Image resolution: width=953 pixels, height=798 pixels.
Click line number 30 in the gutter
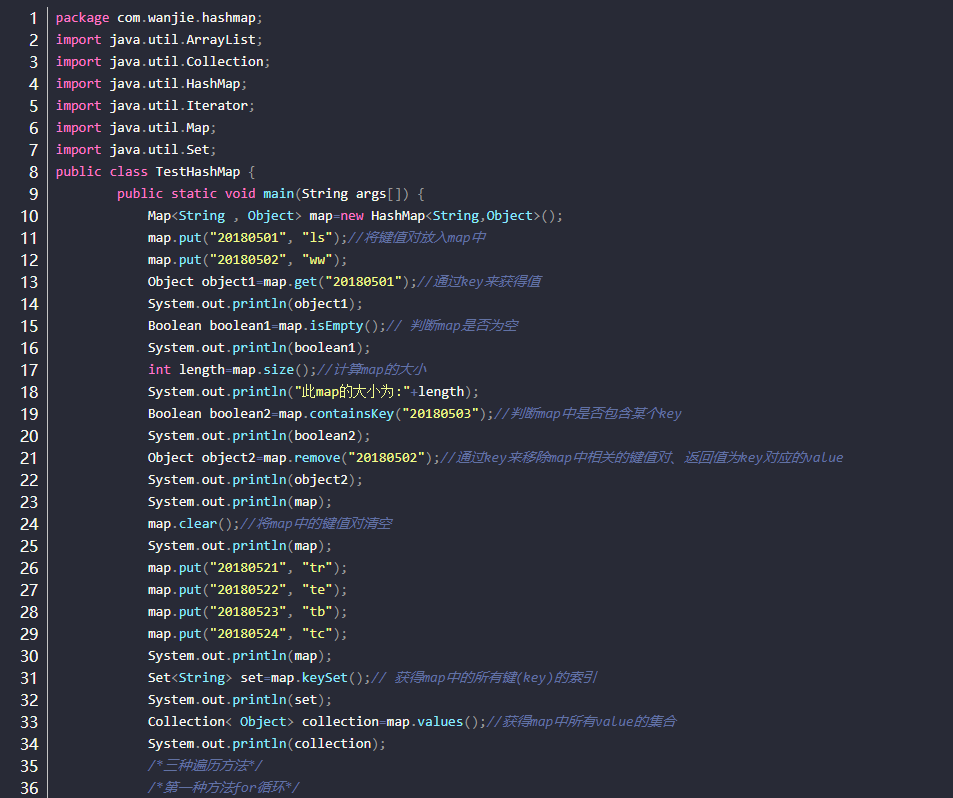[x=29, y=656]
